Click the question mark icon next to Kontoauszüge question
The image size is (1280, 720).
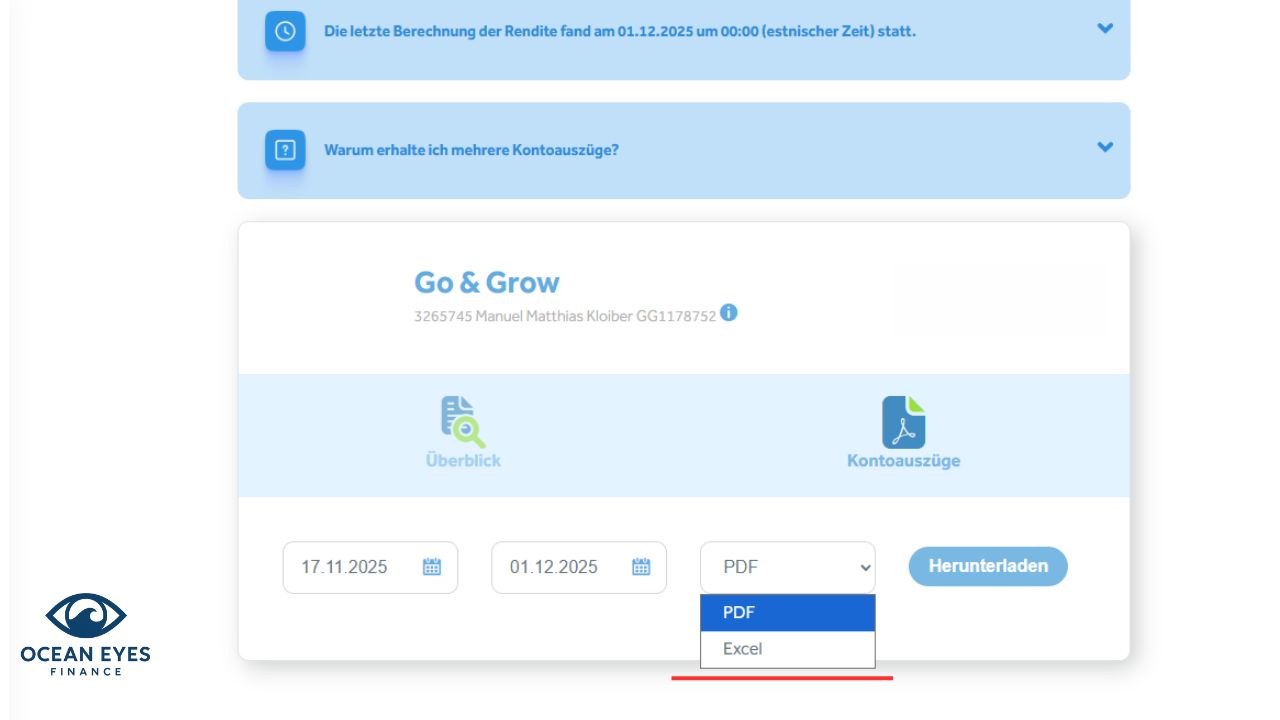(285, 148)
